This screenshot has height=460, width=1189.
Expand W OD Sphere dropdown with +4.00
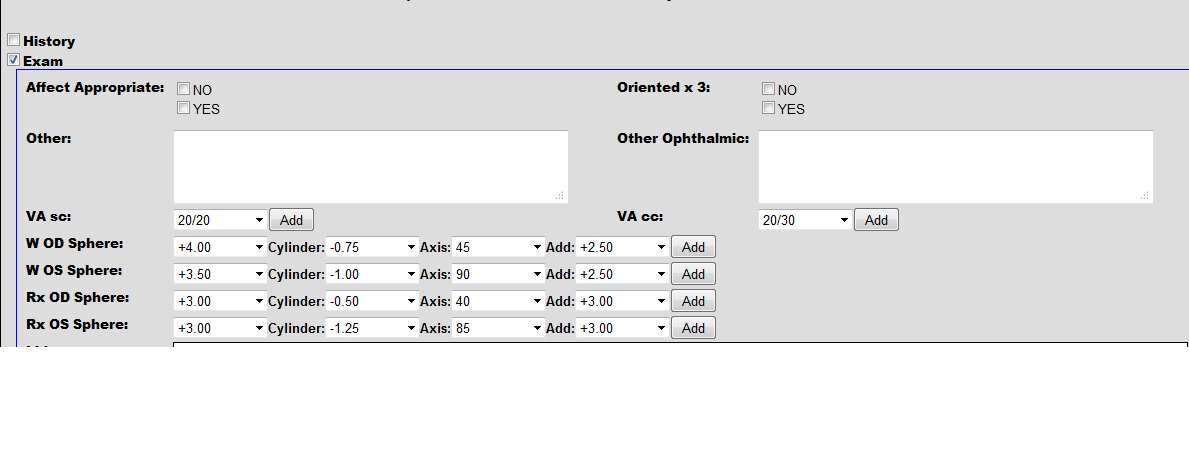[x=220, y=247]
